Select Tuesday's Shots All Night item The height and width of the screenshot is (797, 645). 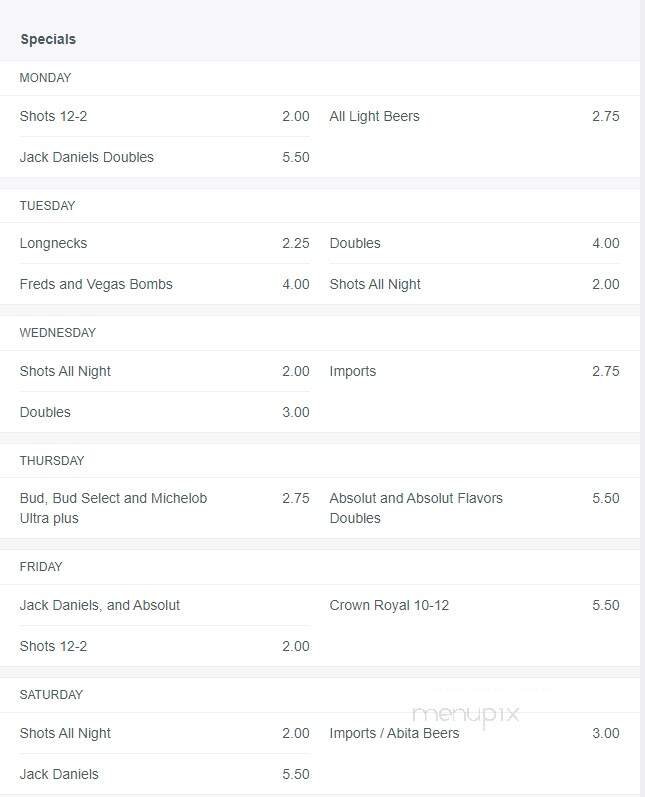tap(375, 284)
